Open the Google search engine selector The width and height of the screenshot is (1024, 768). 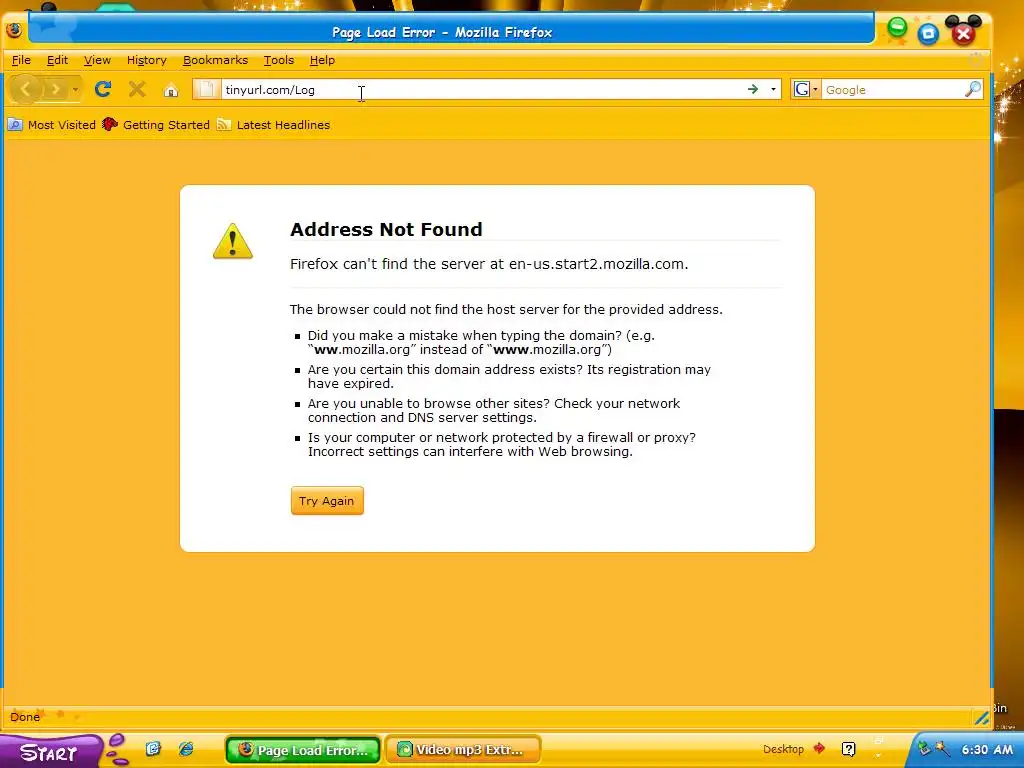(805, 89)
